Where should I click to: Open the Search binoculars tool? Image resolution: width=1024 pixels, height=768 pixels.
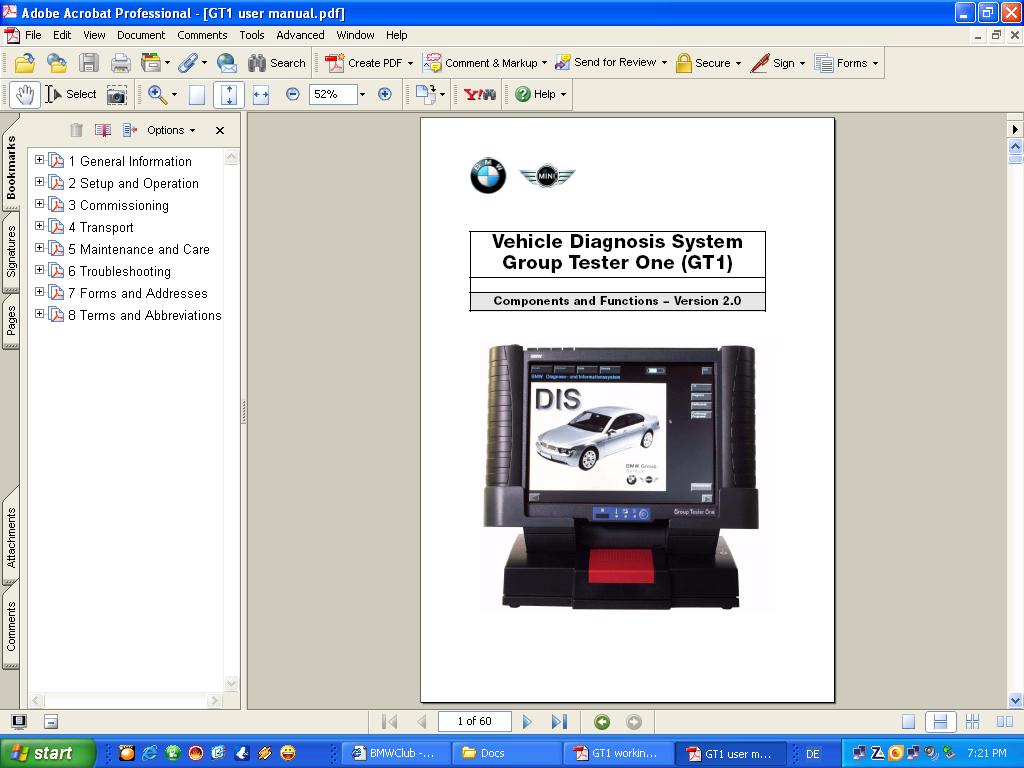pyautogui.click(x=277, y=63)
